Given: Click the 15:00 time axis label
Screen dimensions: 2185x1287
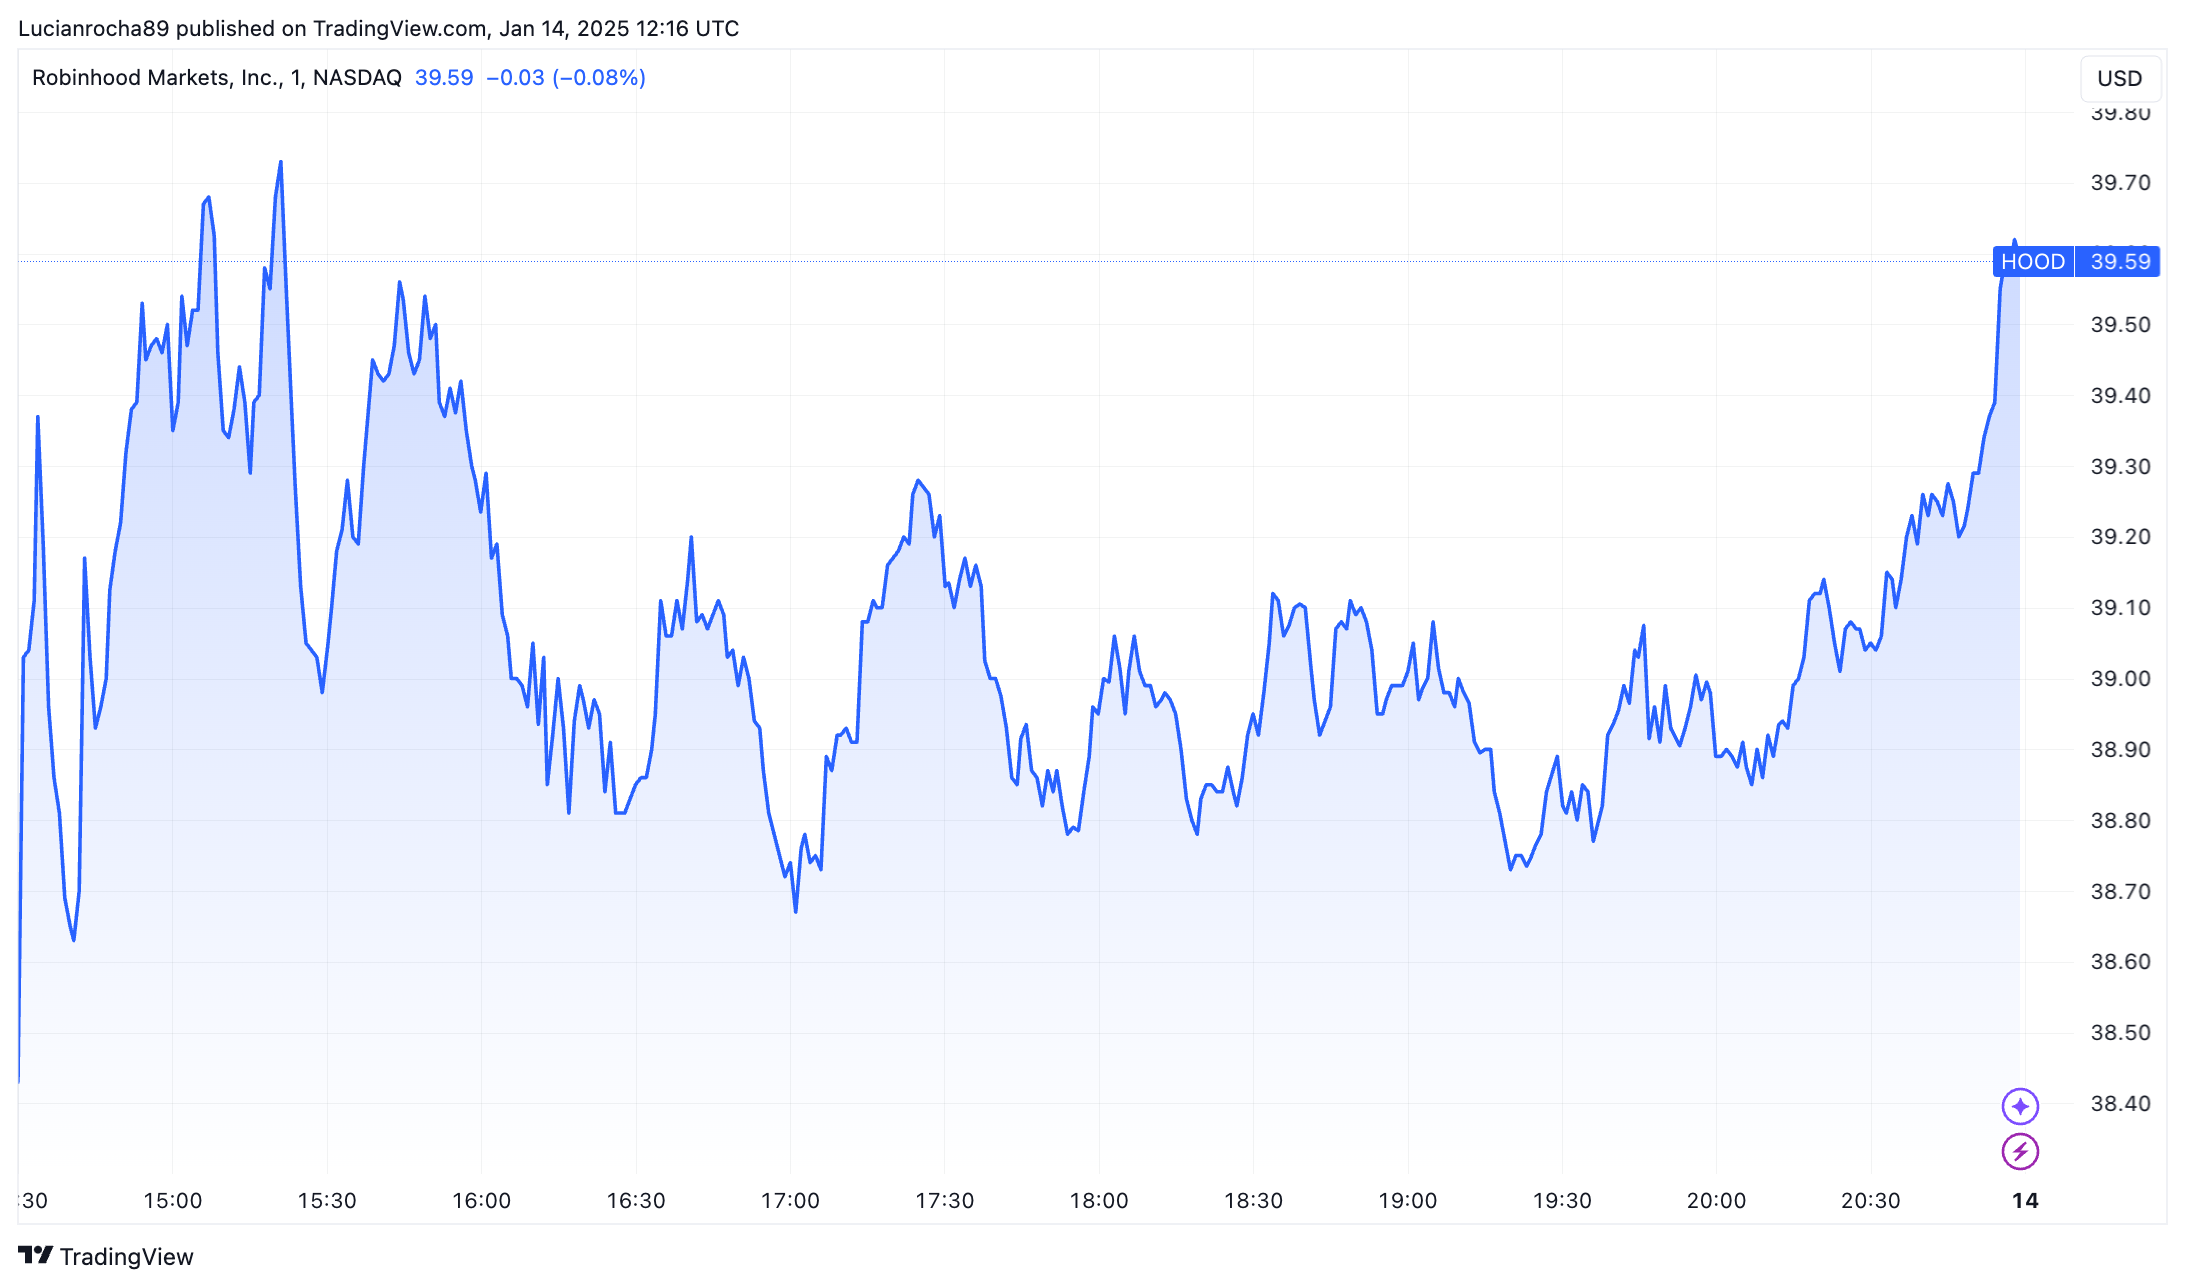Looking at the screenshot, I should click(x=172, y=1200).
